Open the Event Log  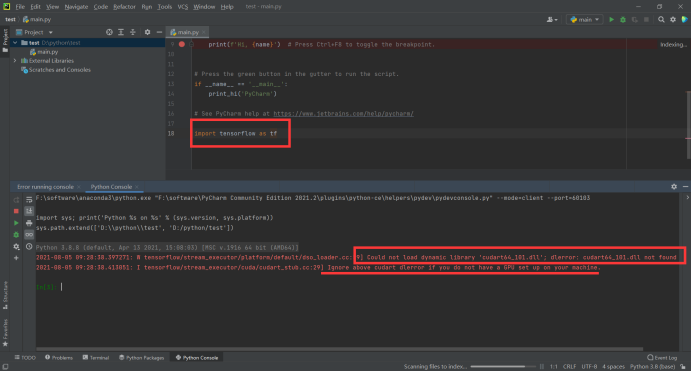click(662, 358)
